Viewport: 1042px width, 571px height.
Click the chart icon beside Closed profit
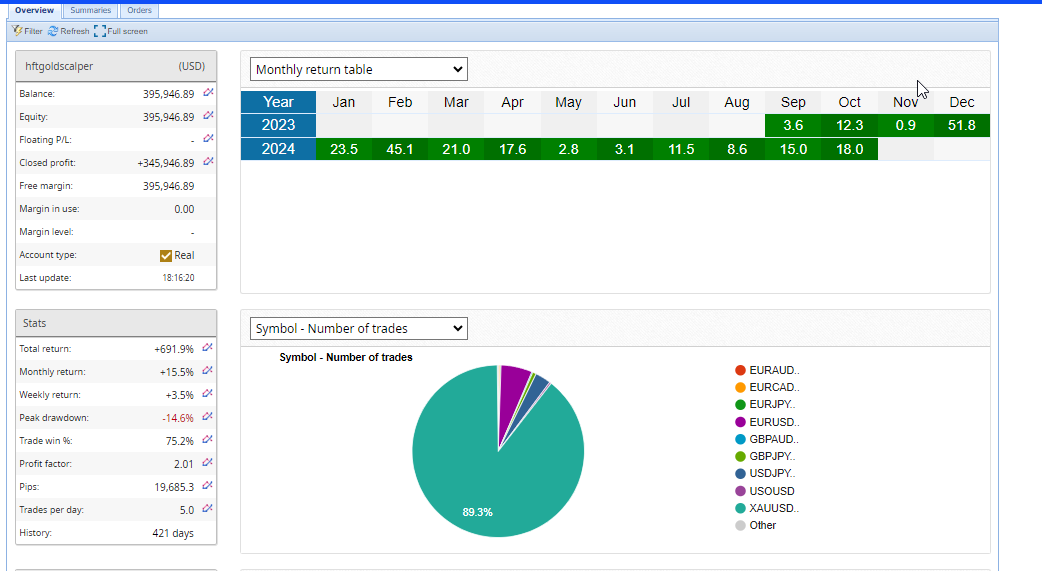click(208, 162)
